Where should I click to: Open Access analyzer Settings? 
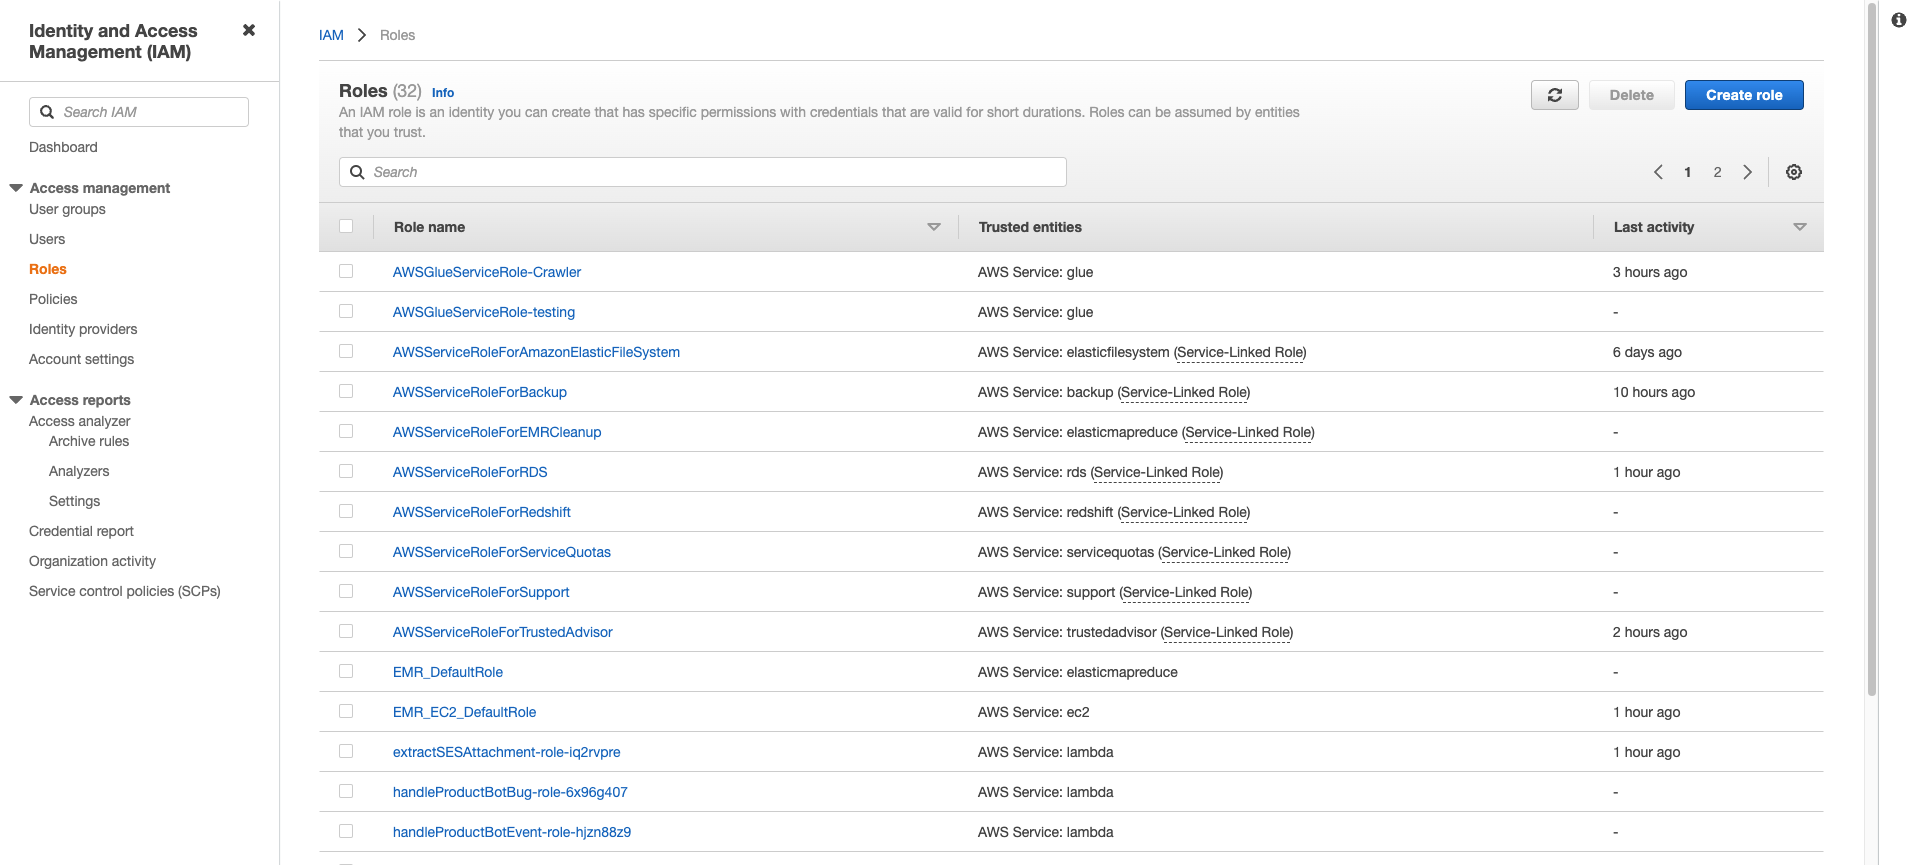(x=74, y=501)
